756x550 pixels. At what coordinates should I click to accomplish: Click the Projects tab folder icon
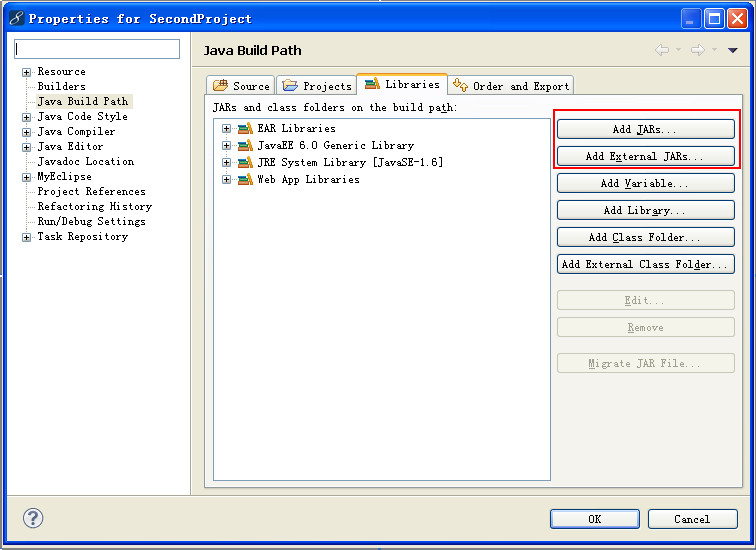click(x=290, y=85)
